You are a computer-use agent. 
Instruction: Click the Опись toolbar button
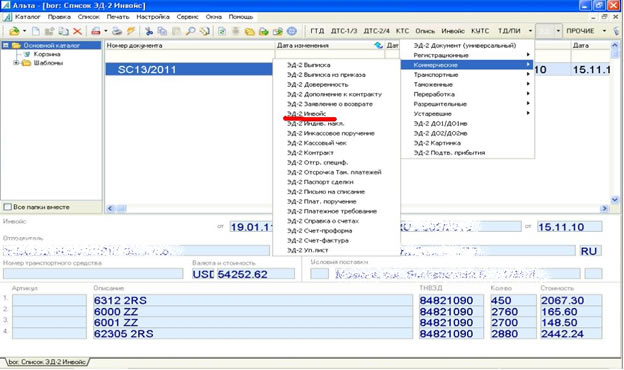425,31
